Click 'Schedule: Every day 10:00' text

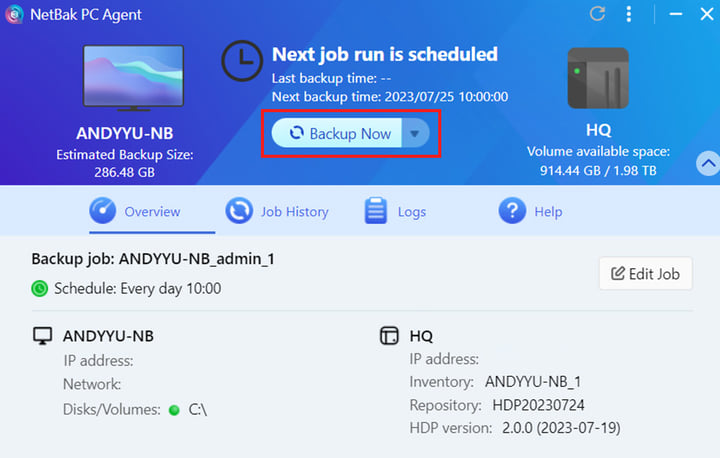click(x=137, y=288)
